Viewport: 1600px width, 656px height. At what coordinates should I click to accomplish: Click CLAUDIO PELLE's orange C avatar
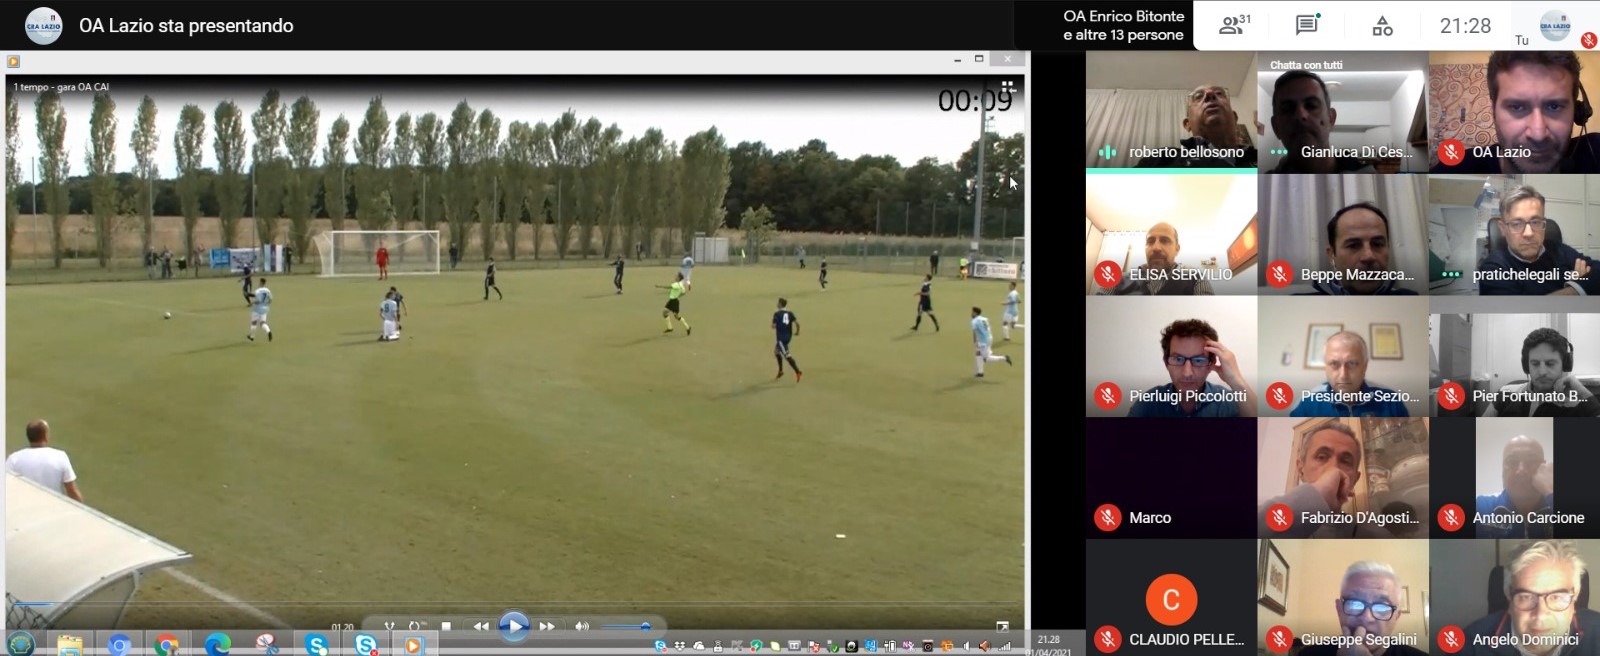click(x=1171, y=599)
